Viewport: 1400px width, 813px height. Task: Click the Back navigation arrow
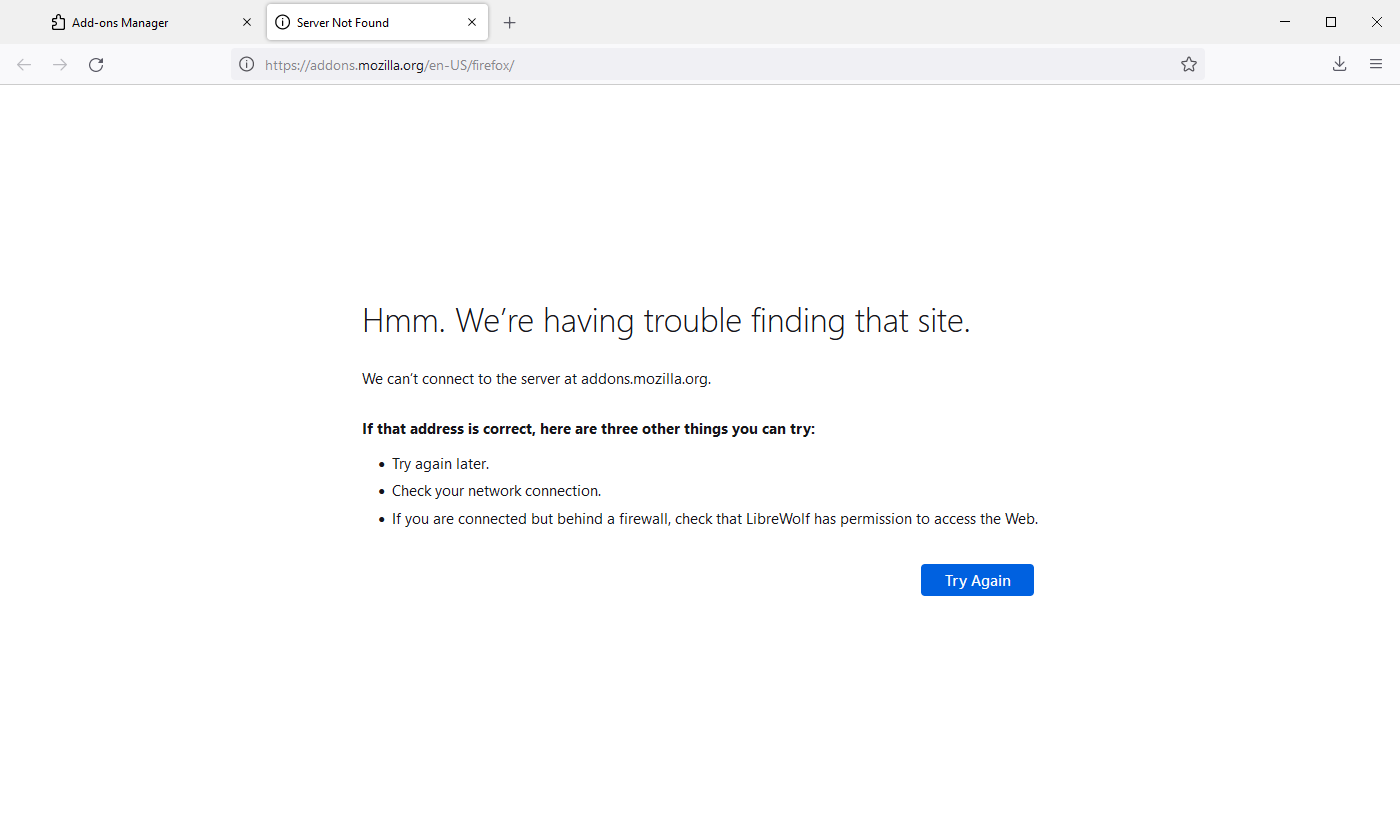coord(24,64)
